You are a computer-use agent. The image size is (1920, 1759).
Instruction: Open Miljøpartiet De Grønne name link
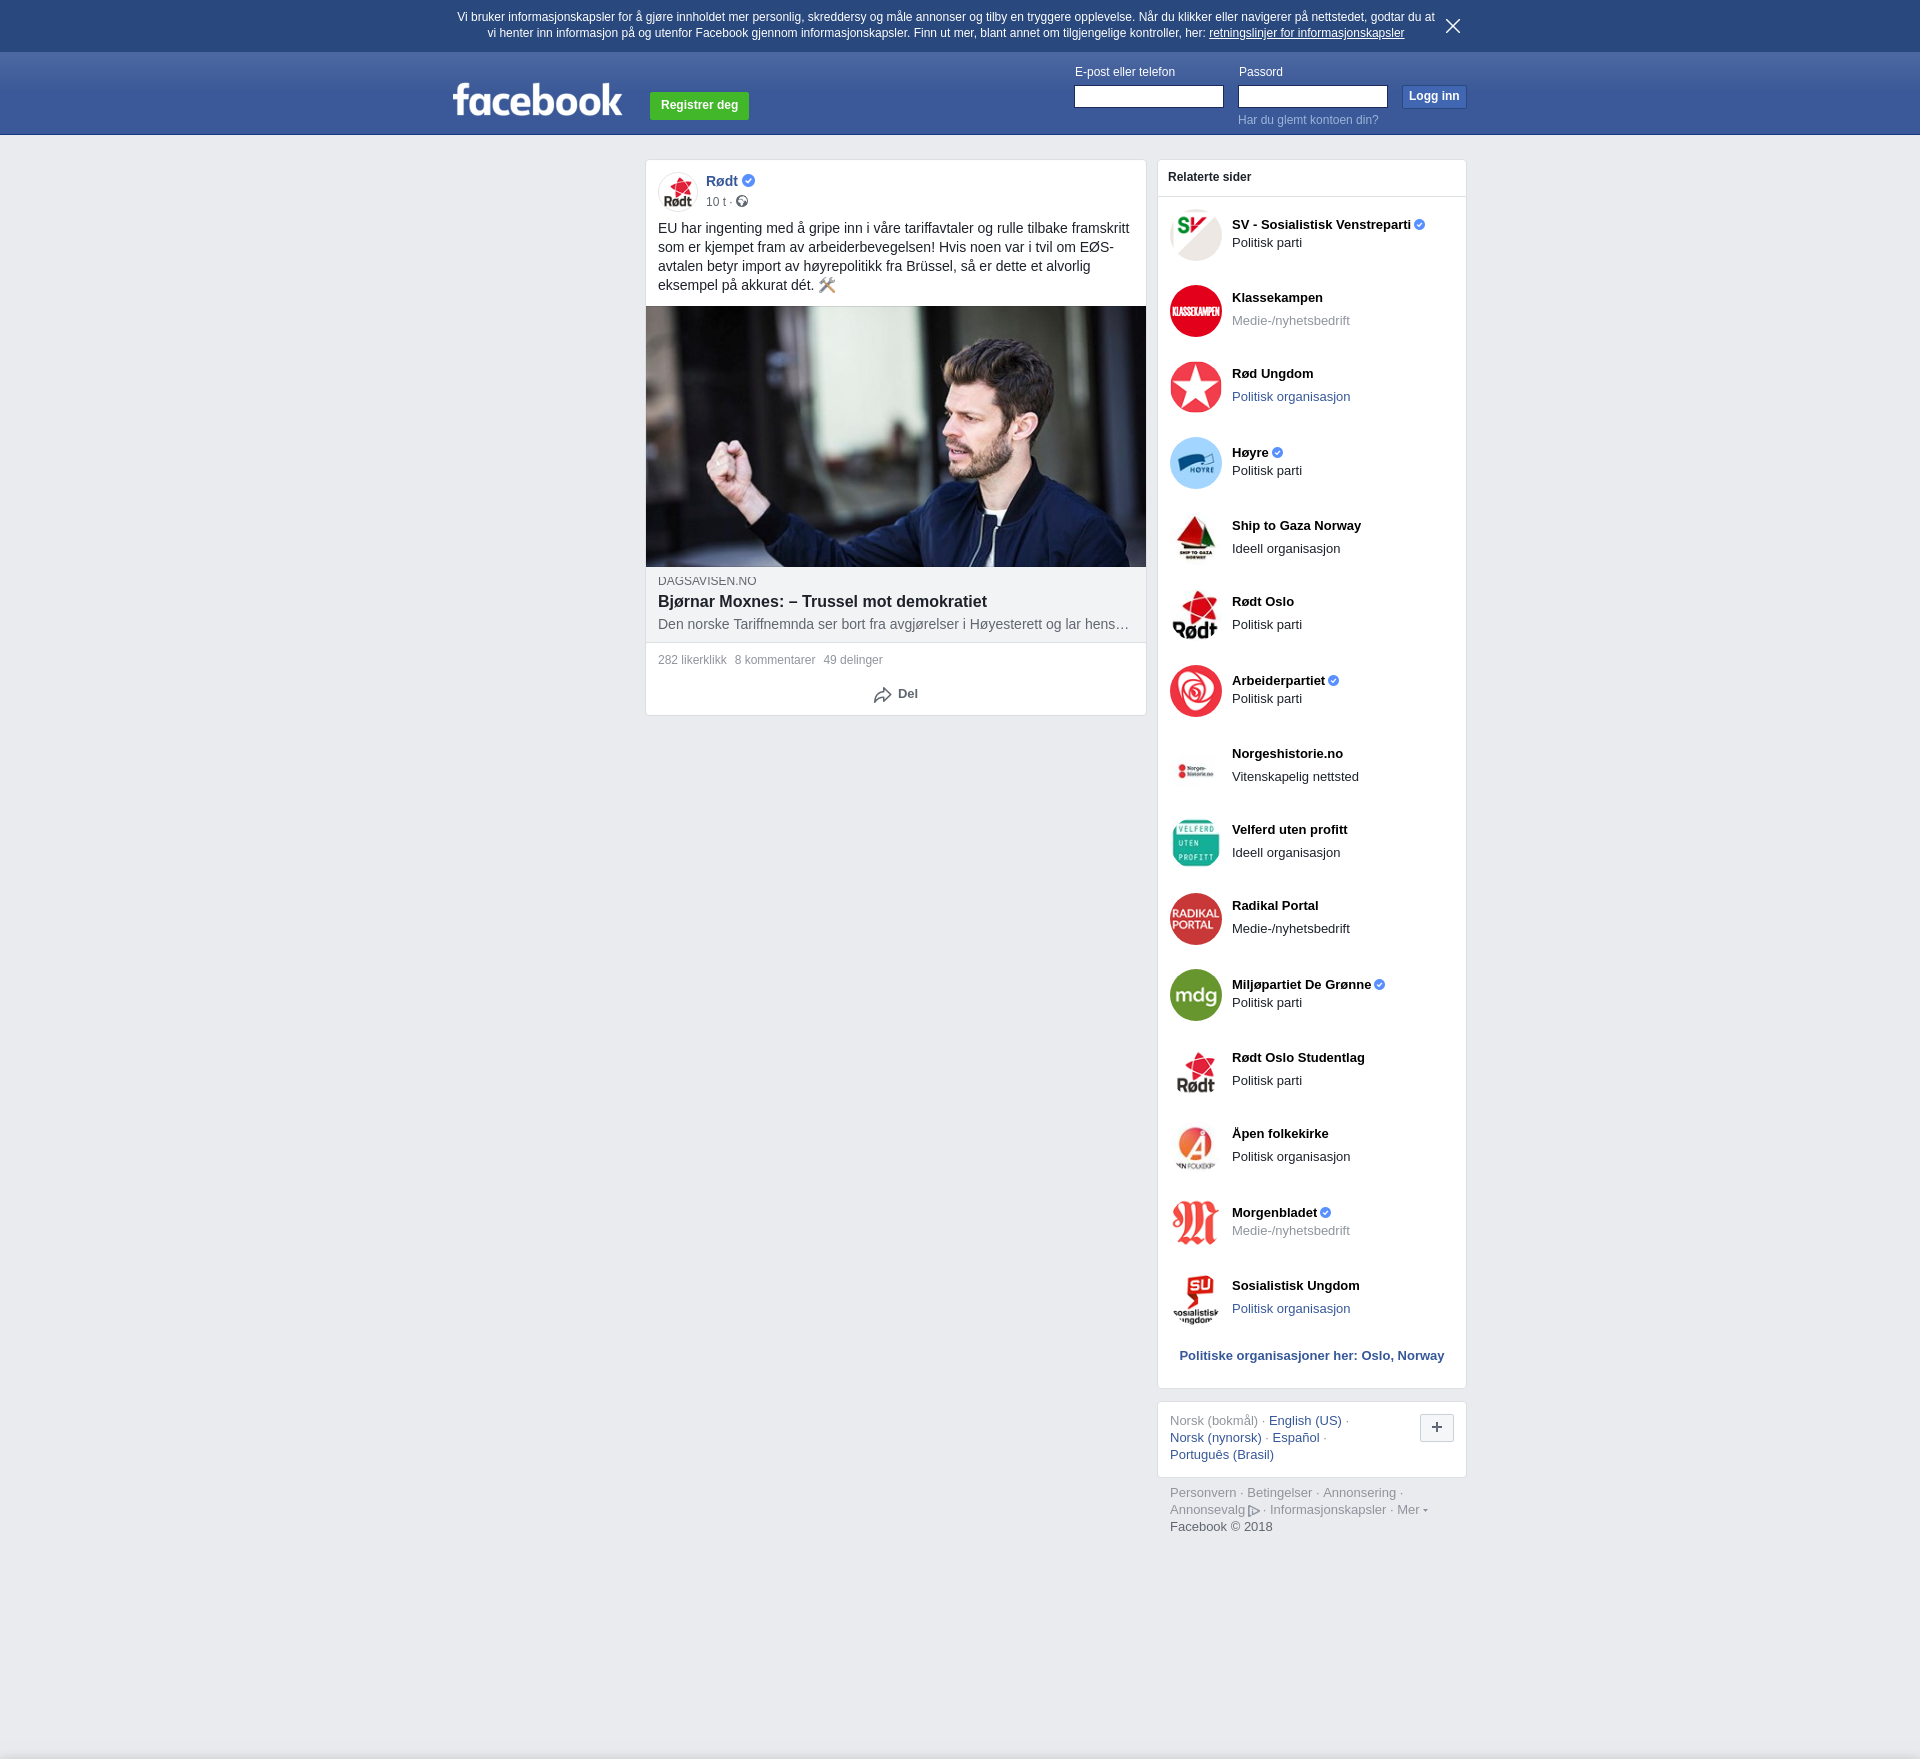(1301, 985)
